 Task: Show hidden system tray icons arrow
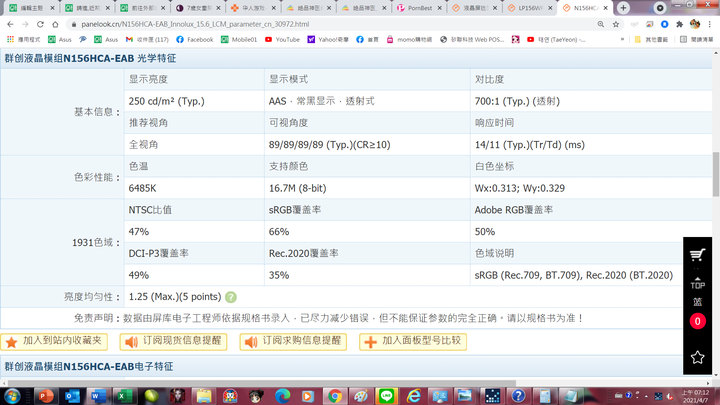coord(646,396)
